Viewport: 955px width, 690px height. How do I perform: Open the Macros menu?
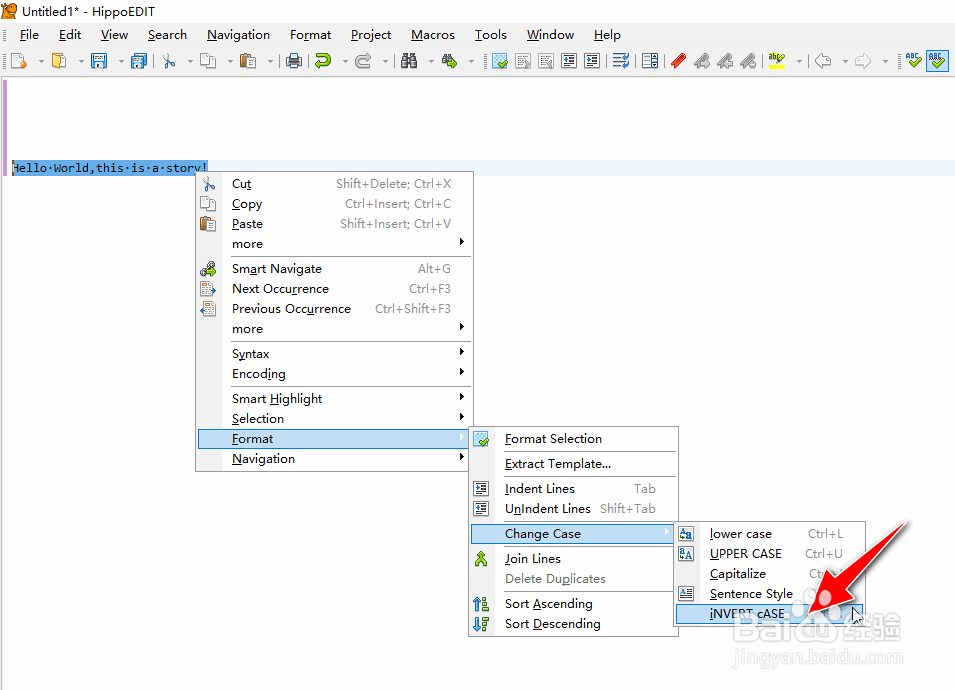[433, 35]
